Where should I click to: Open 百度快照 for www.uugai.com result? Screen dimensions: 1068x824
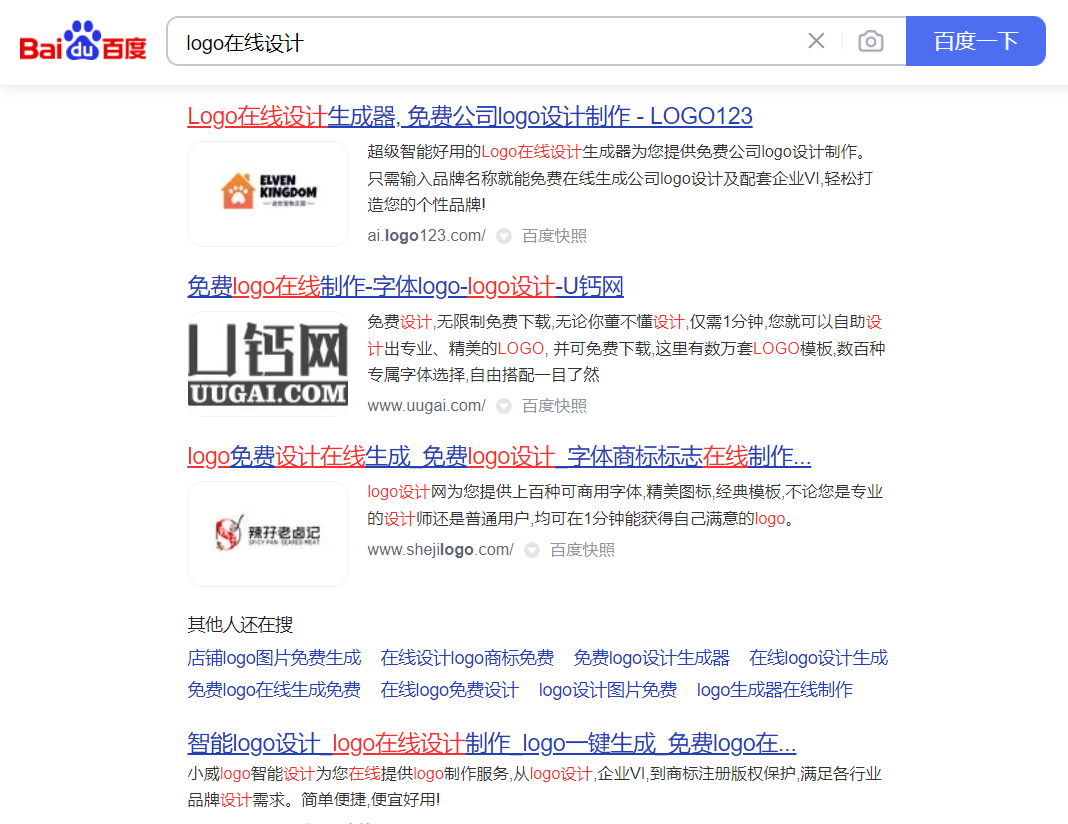(554, 406)
